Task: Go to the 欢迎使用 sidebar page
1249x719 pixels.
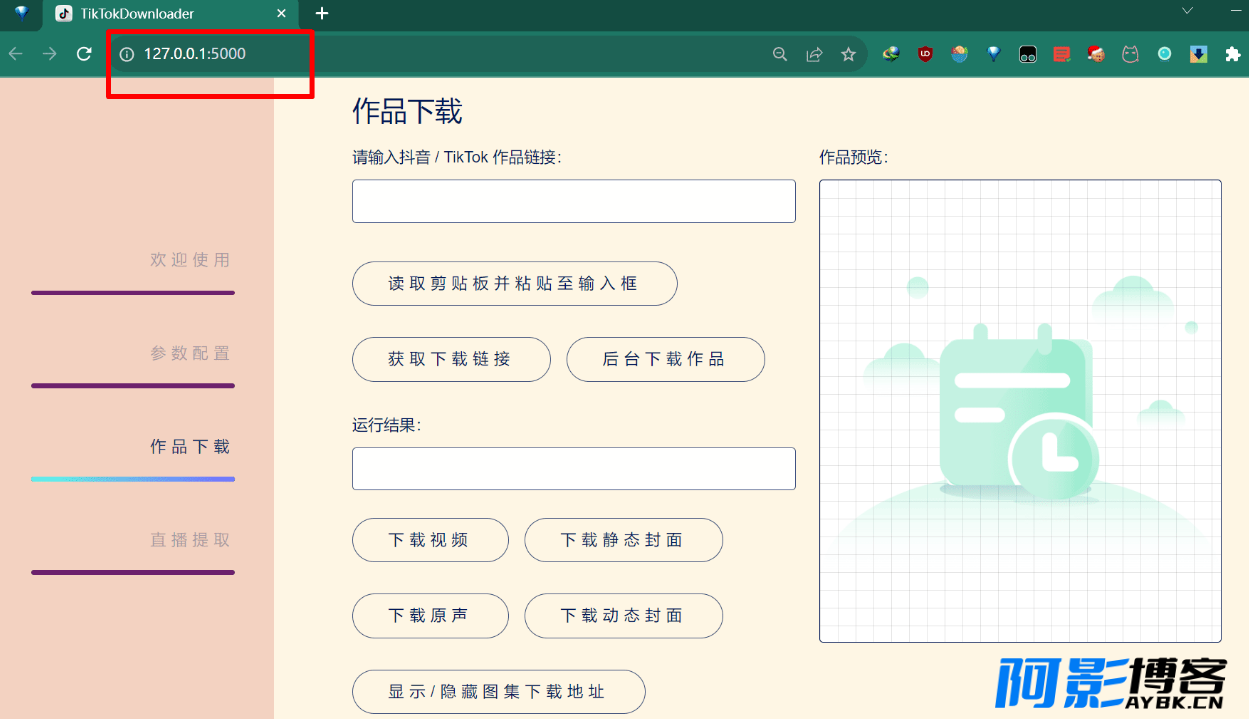Action: coord(190,260)
